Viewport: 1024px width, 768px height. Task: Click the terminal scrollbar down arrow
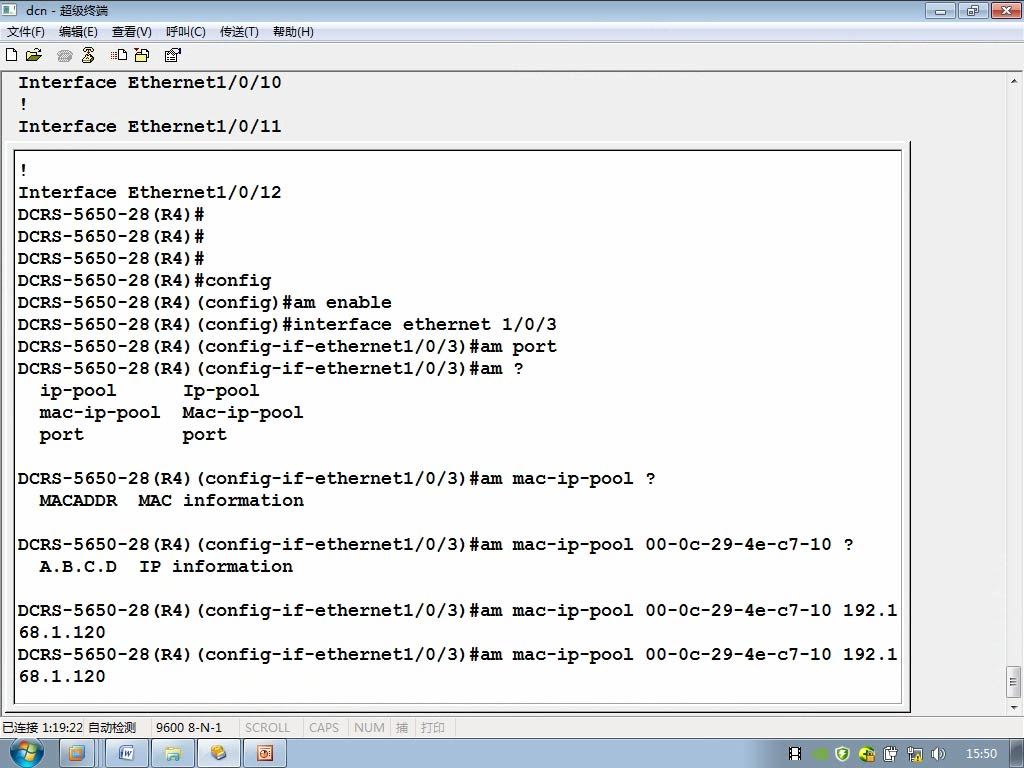[x=1014, y=707]
